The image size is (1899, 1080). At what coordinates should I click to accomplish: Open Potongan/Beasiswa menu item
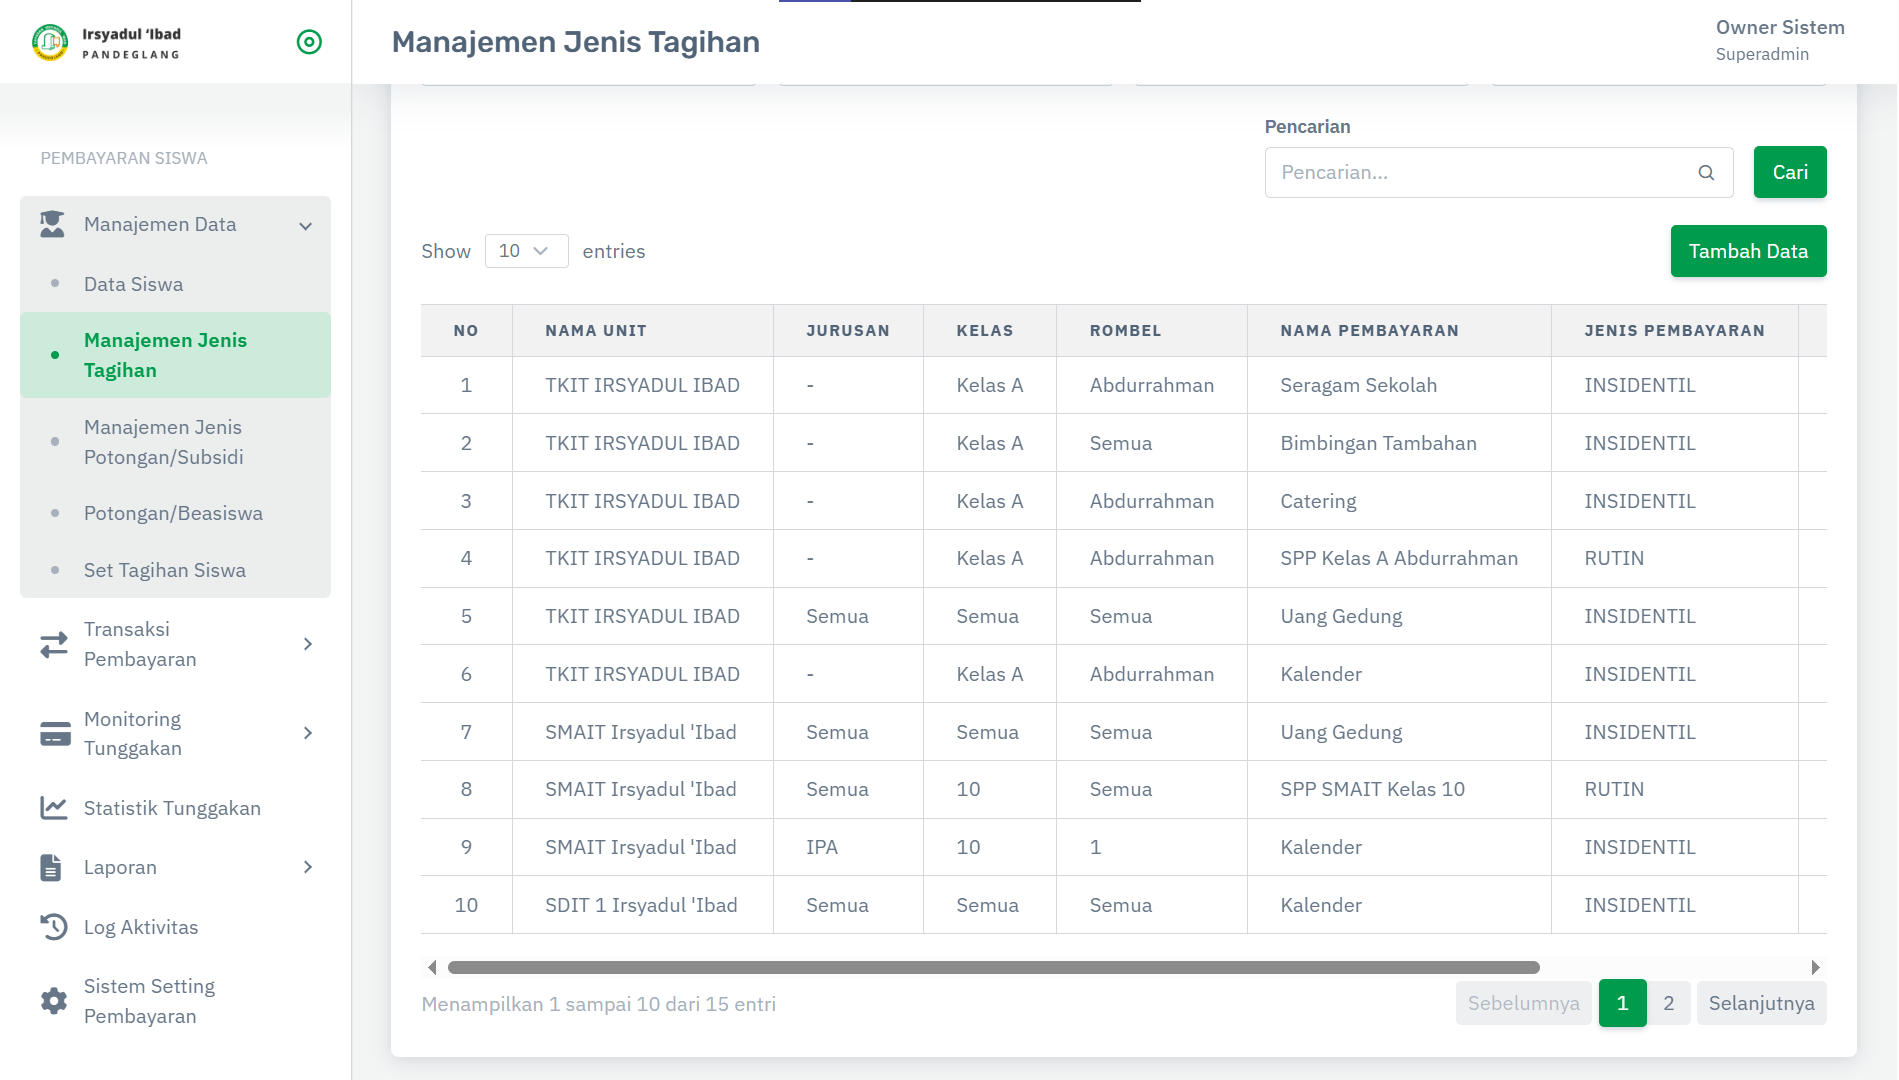pyautogui.click(x=173, y=513)
